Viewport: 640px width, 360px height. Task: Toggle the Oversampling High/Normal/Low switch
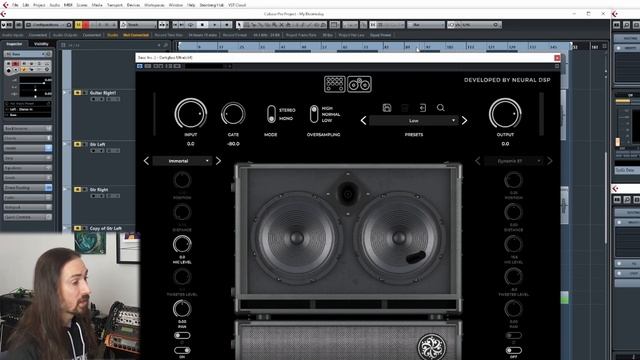(314, 114)
